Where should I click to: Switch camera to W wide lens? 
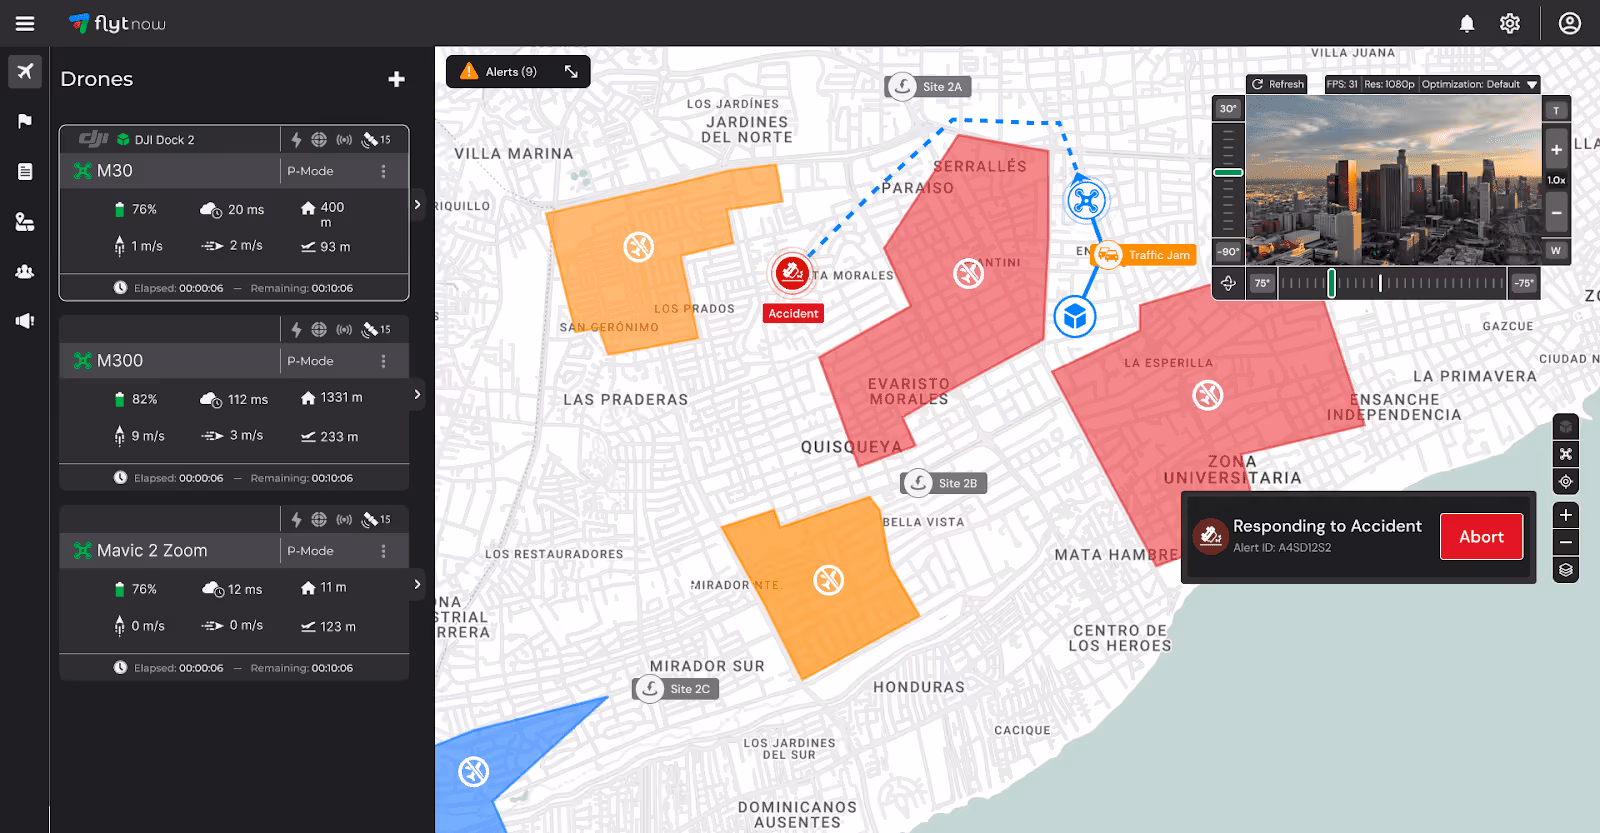[1556, 250]
